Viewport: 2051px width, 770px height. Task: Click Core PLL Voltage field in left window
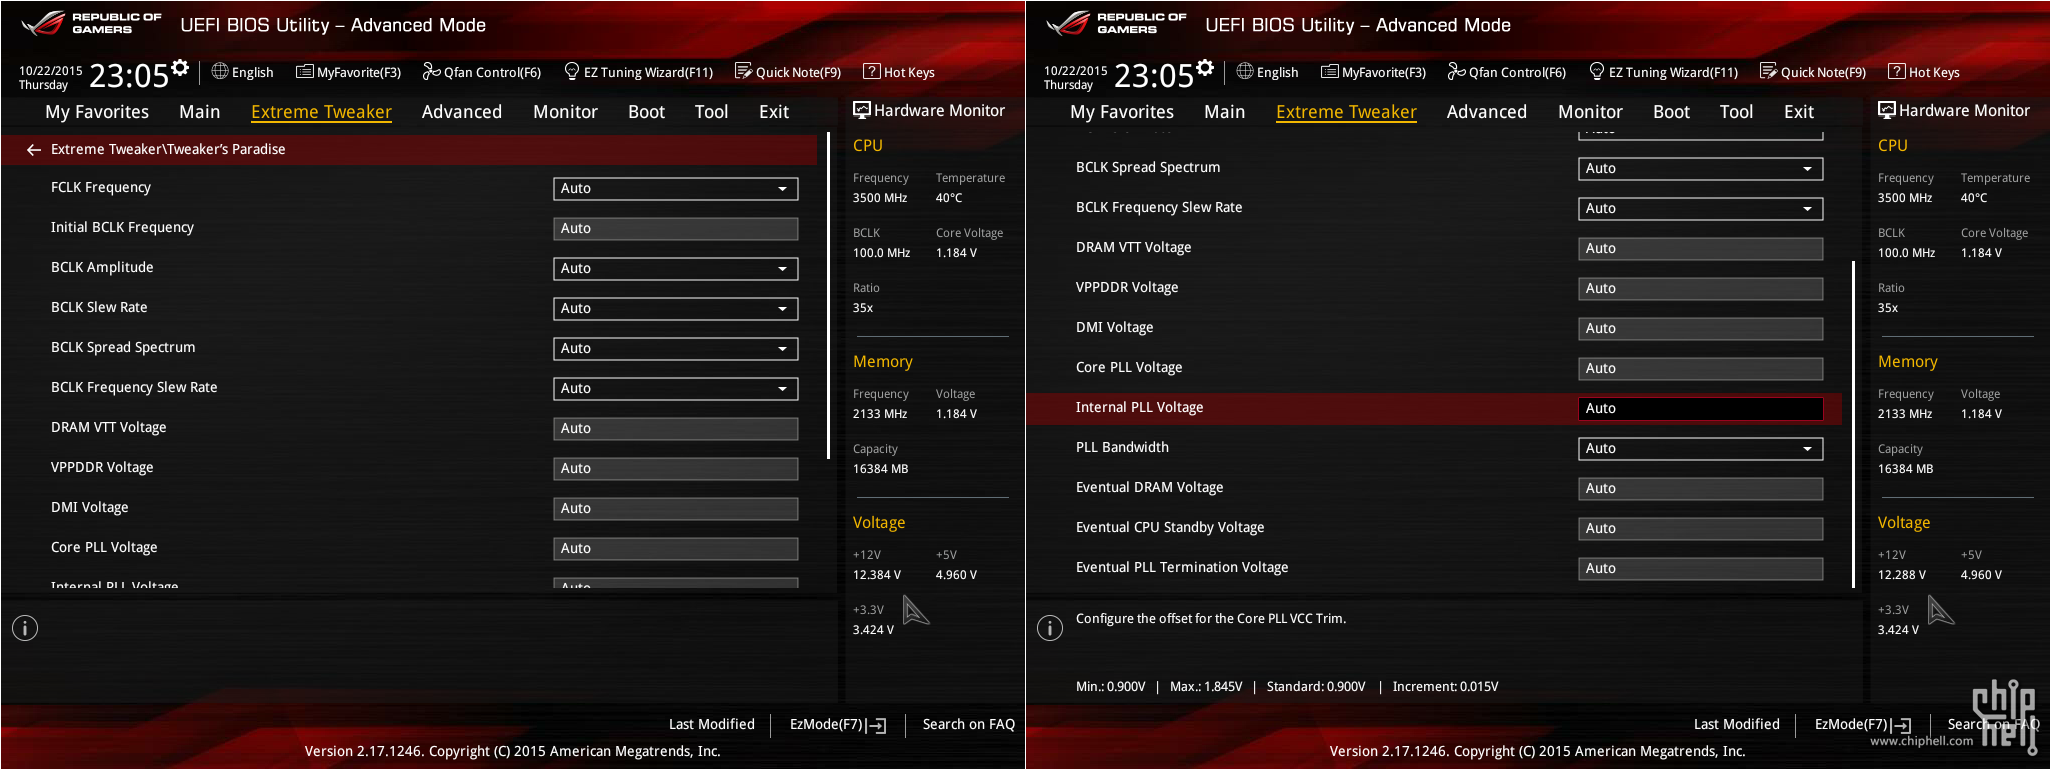[x=676, y=548]
